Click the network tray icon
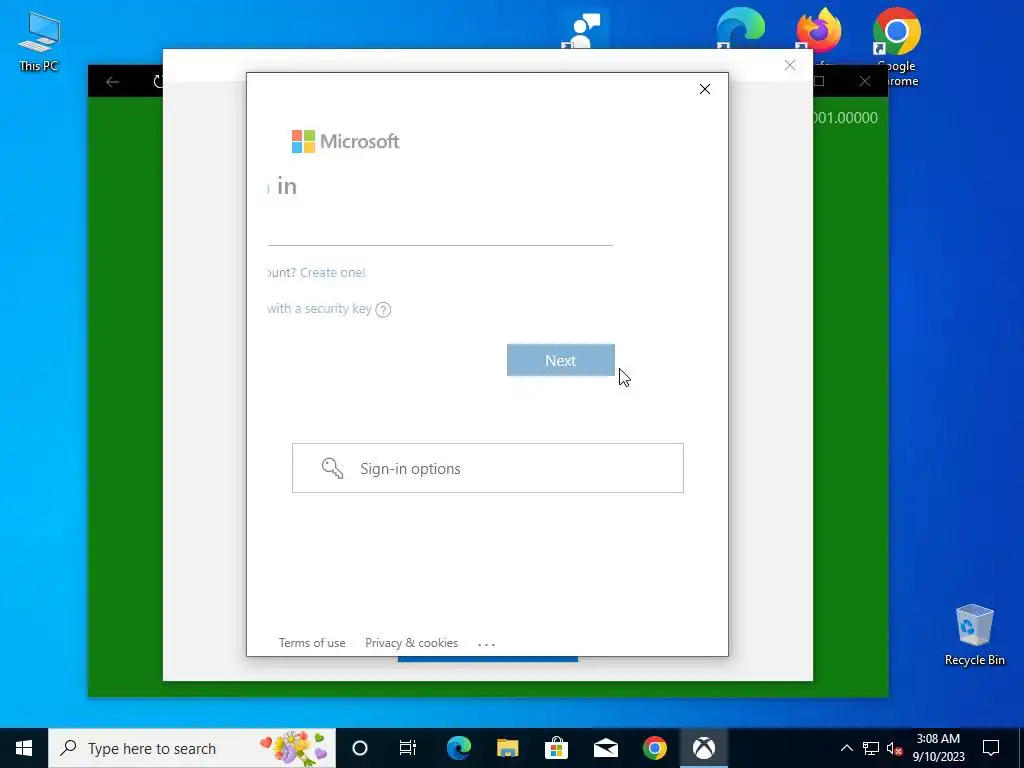The height and width of the screenshot is (768, 1024). click(x=871, y=748)
